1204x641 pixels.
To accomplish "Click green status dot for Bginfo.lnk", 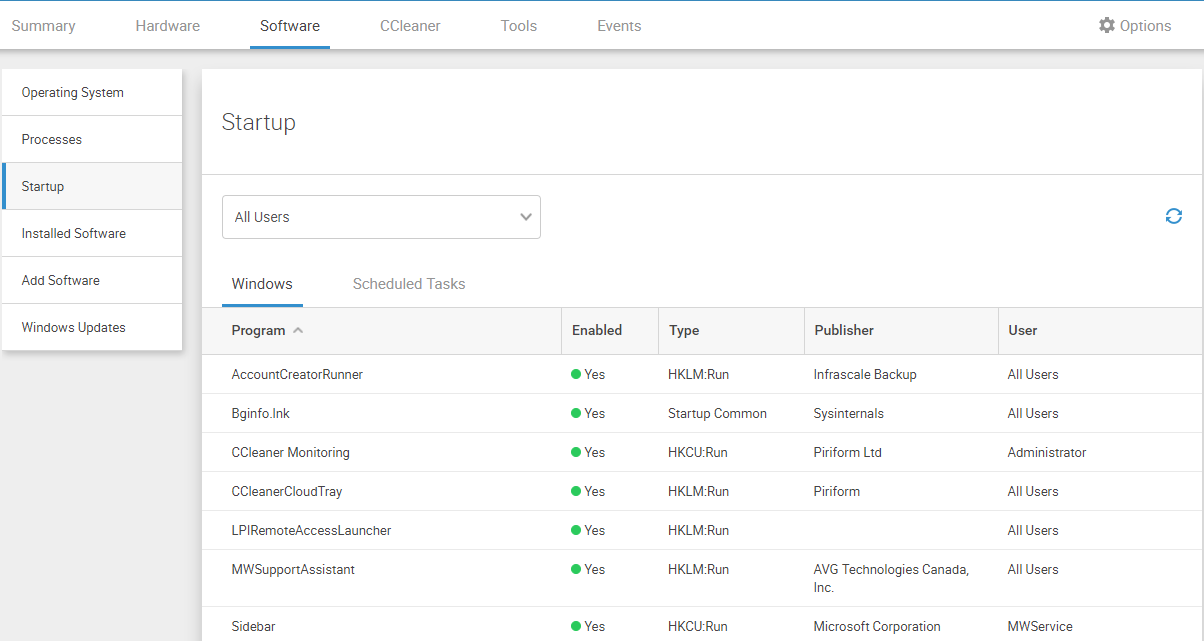I will coord(576,414).
